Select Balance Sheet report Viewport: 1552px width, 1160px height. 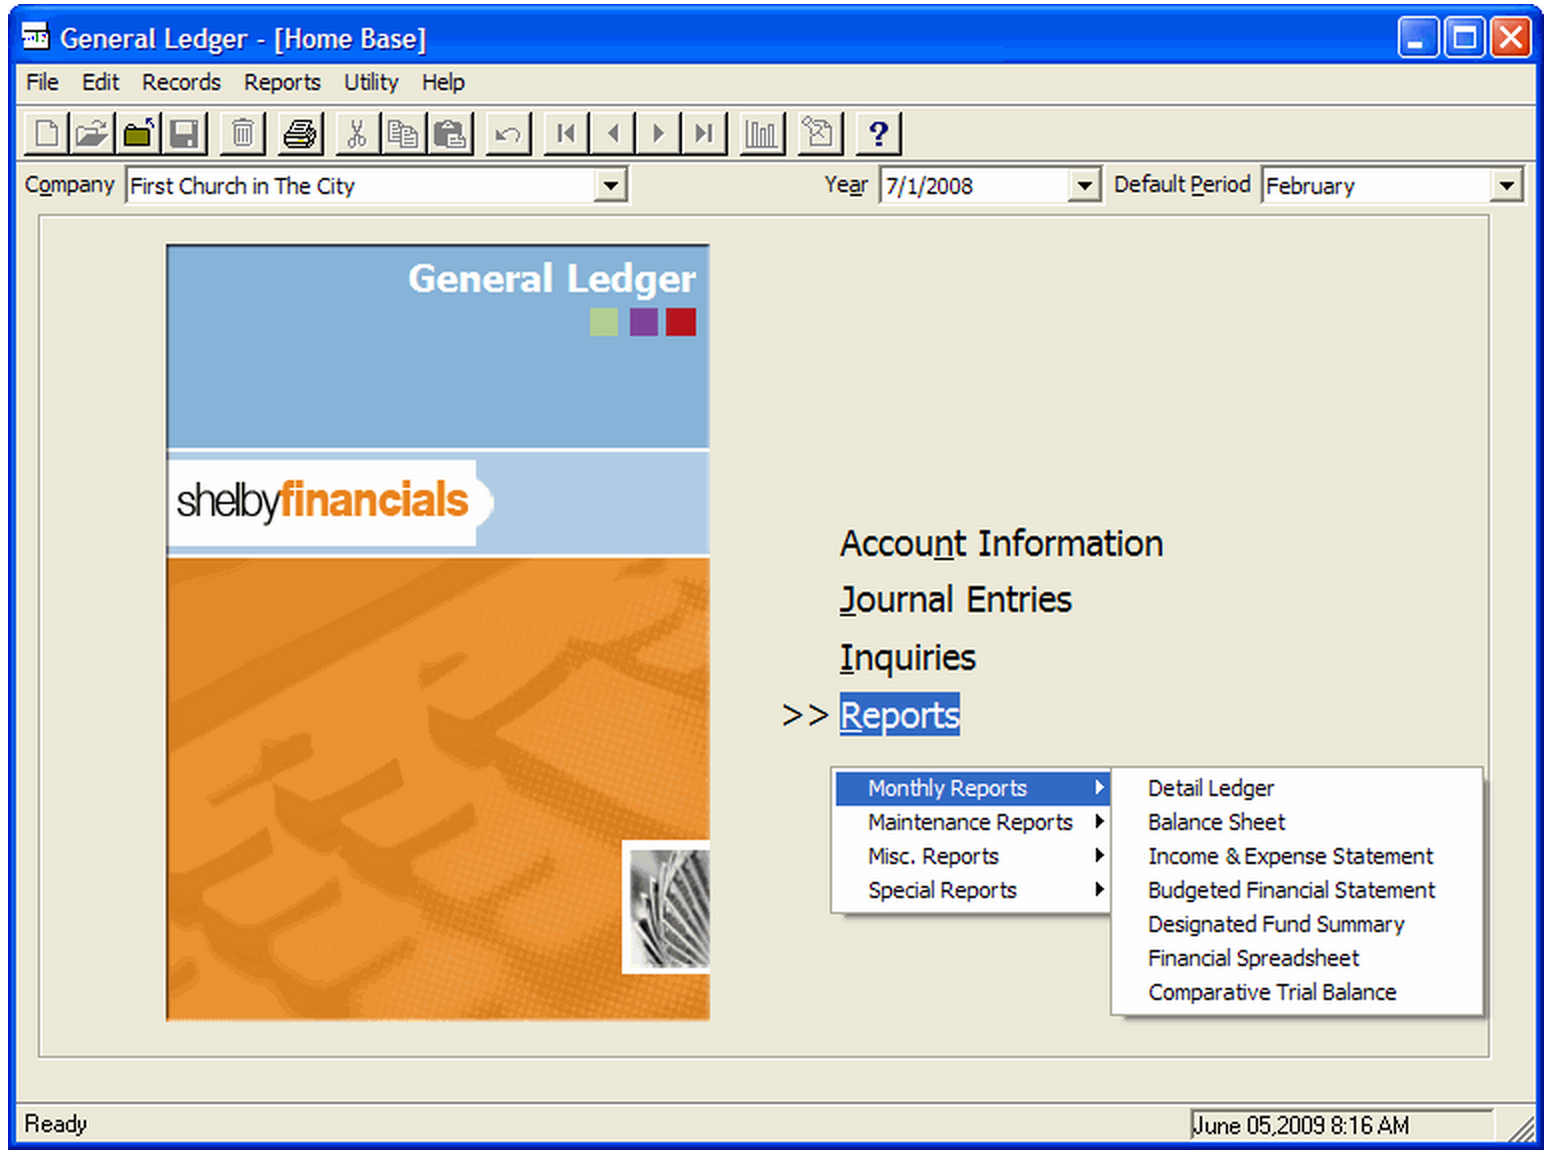(1216, 822)
